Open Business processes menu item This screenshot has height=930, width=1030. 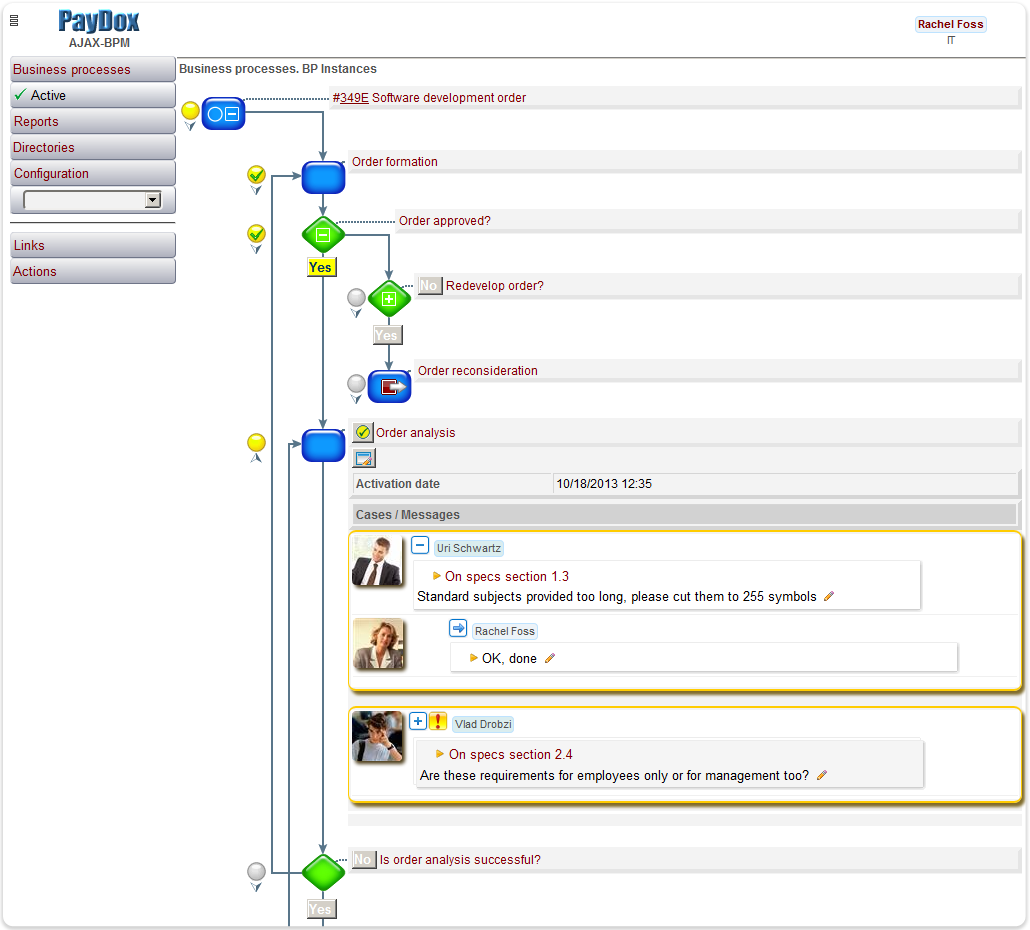[x=93, y=69]
